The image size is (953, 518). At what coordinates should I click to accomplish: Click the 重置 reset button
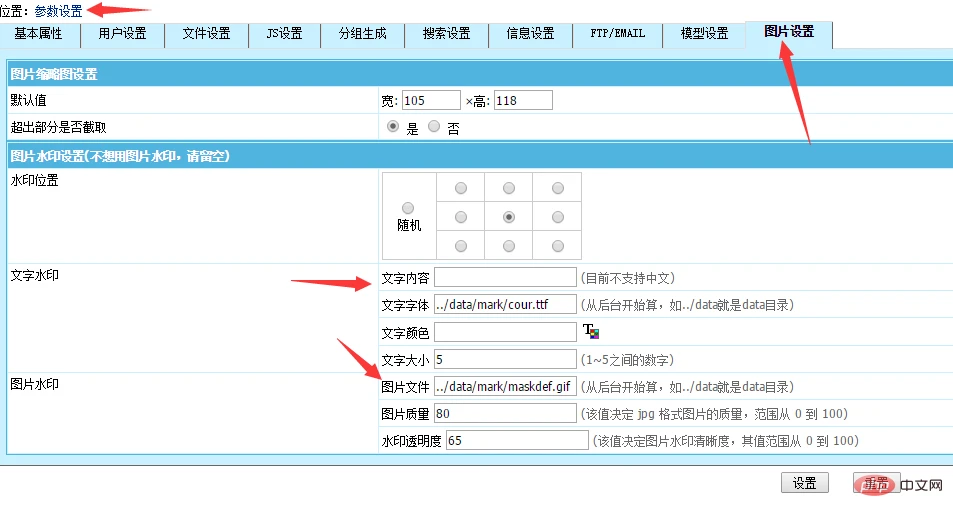876,483
